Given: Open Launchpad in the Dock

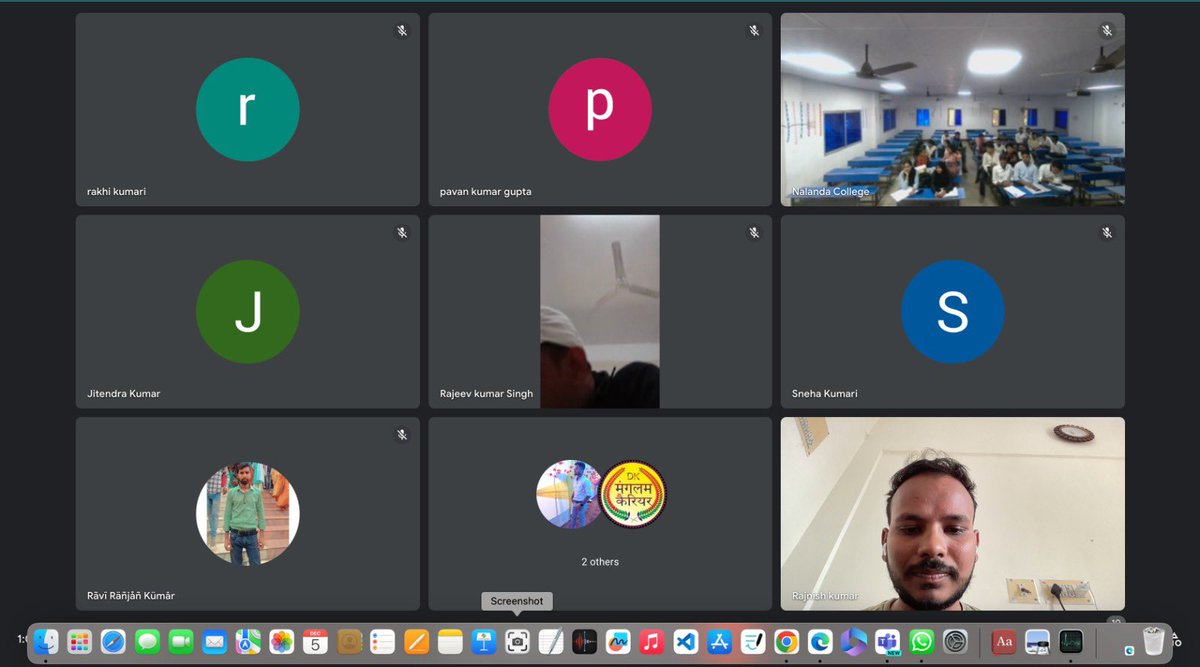Looking at the screenshot, I should click(x=80, y=641).
